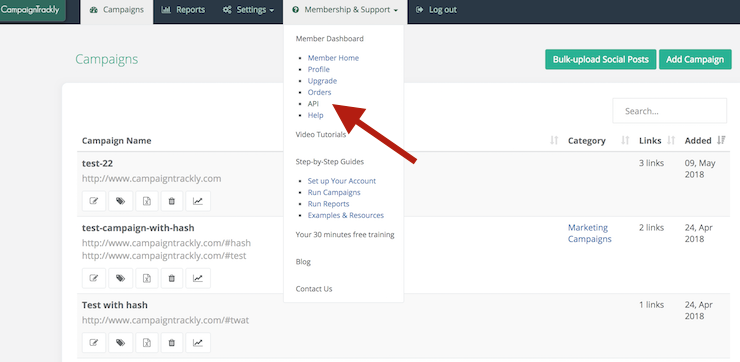Click the campaigntrackly.com/#hash URL
Screen dimensions: 740x362
[x=166, y=243]
